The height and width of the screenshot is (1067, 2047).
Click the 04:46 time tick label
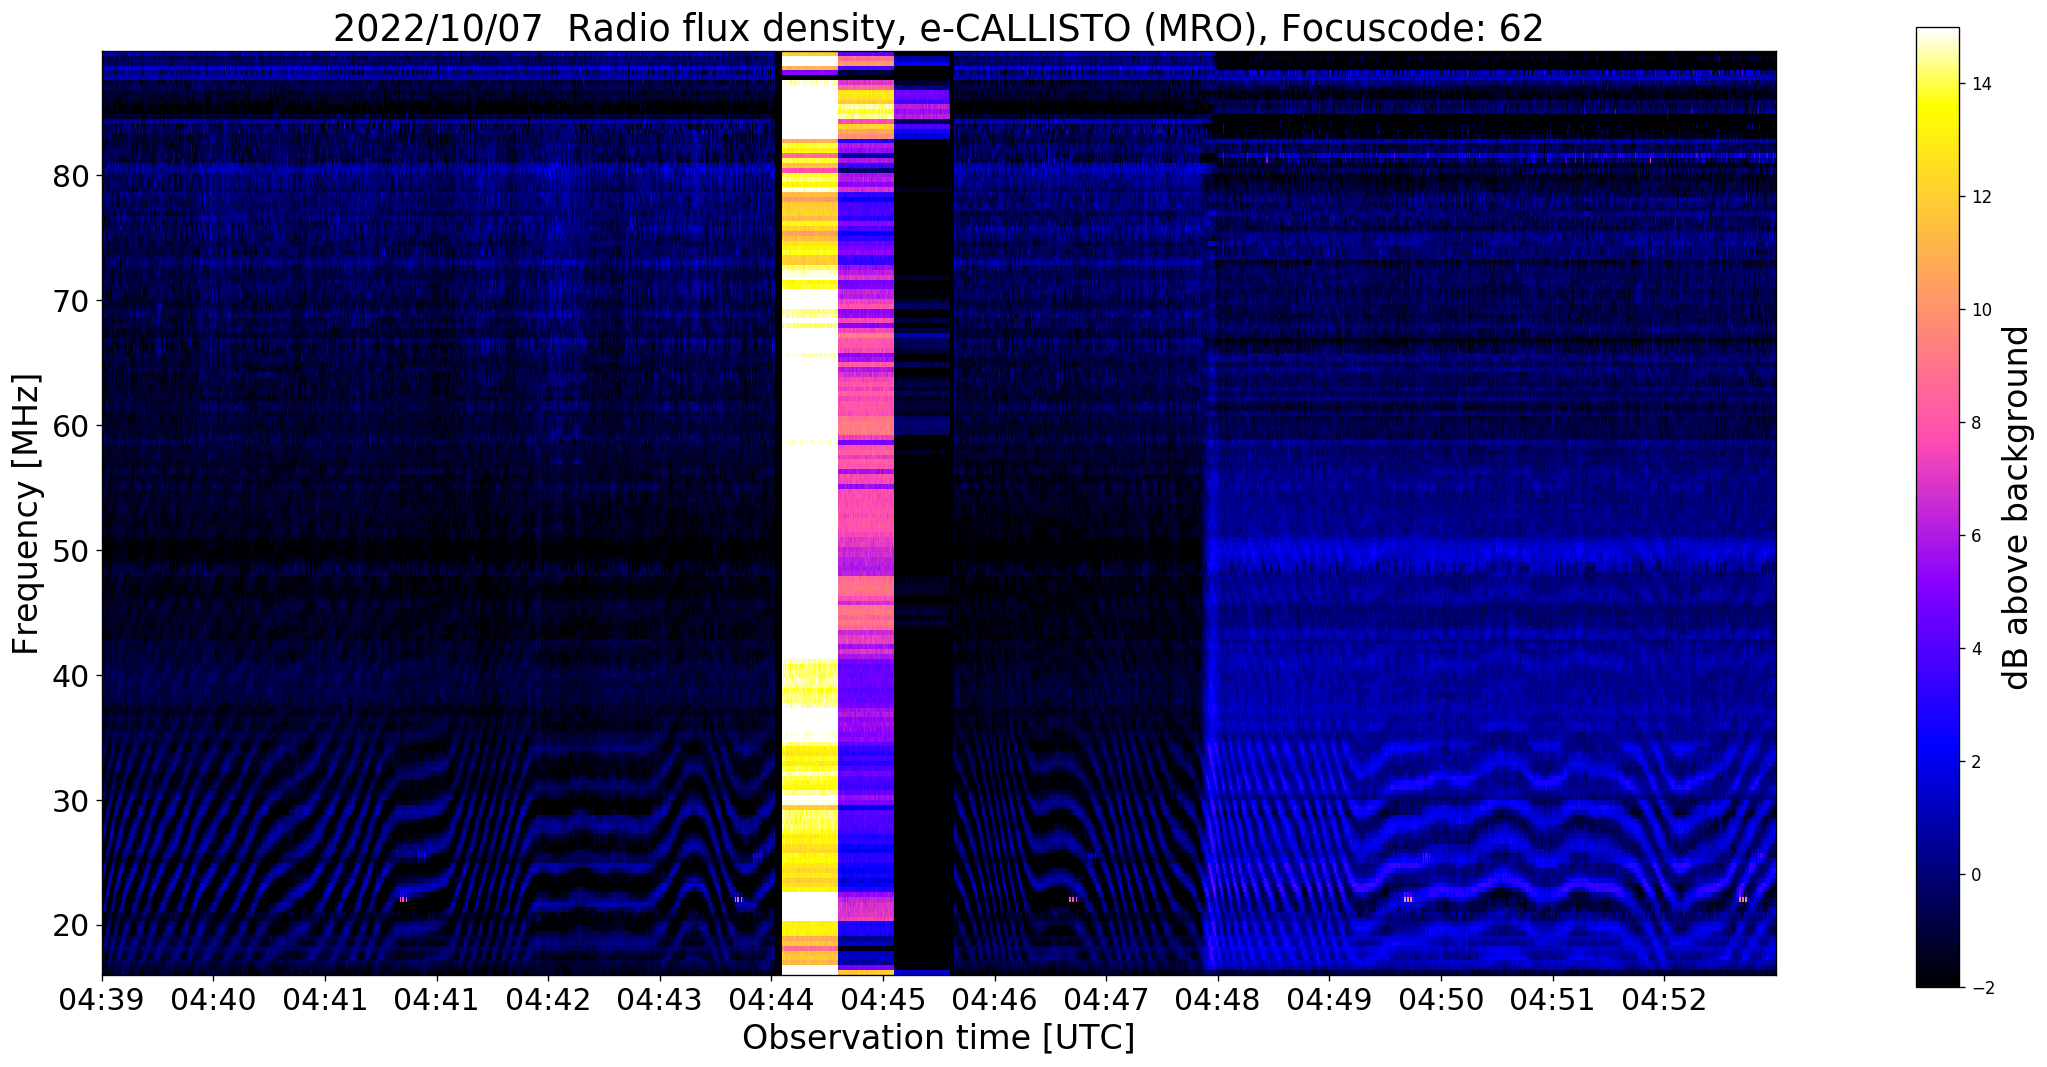click(x=995, y=1000)
